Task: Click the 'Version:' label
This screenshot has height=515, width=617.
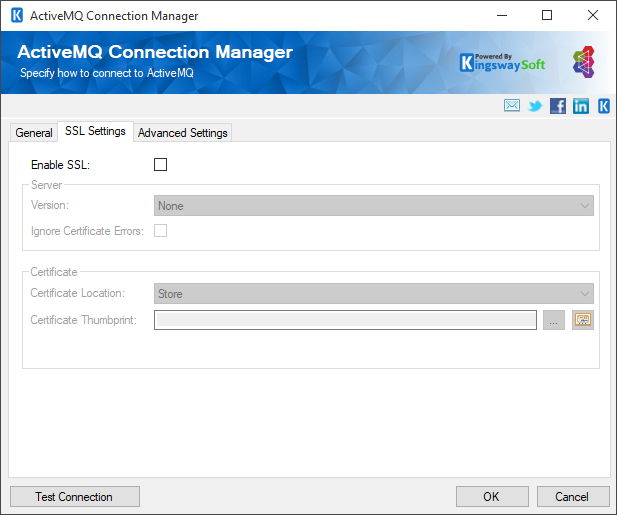Action: point(50,205)
